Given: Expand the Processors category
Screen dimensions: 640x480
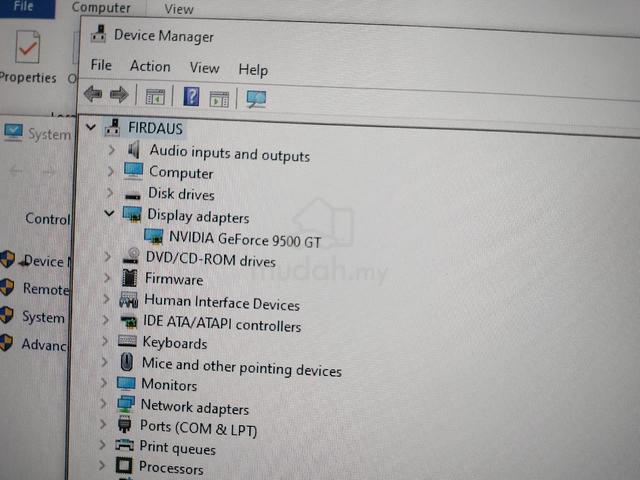Looking at the screenshot, I should [102, 464].
